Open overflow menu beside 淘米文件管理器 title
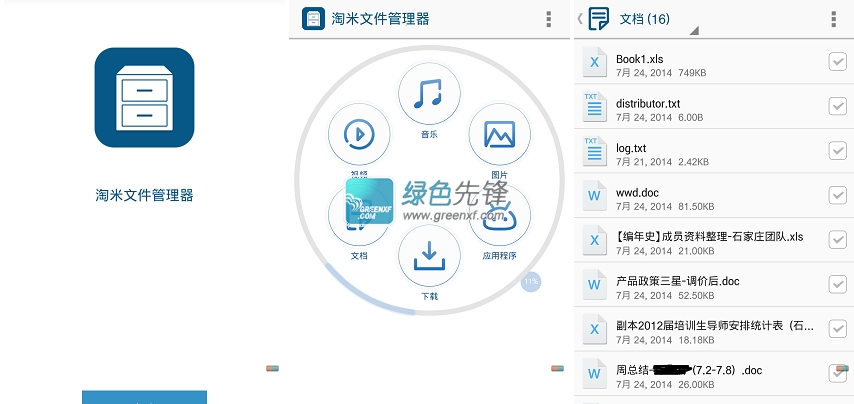 point(548,19)
